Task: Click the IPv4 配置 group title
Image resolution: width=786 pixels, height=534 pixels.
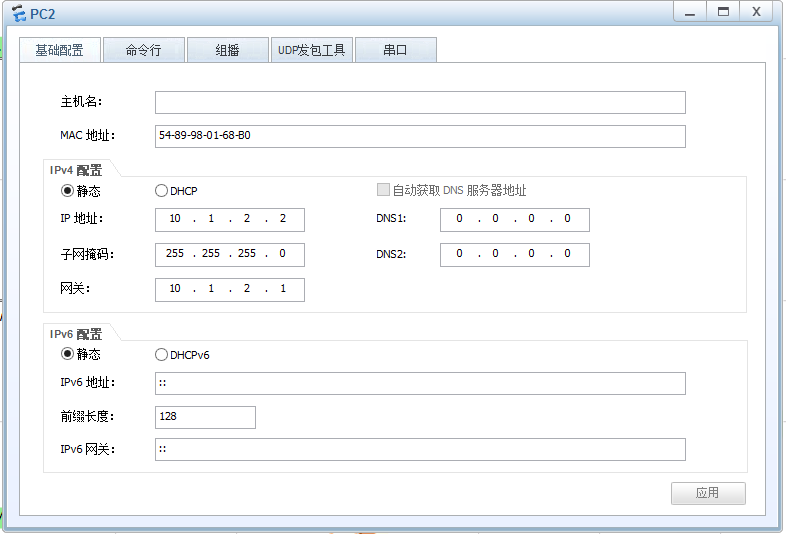Action: pos(76,170)
